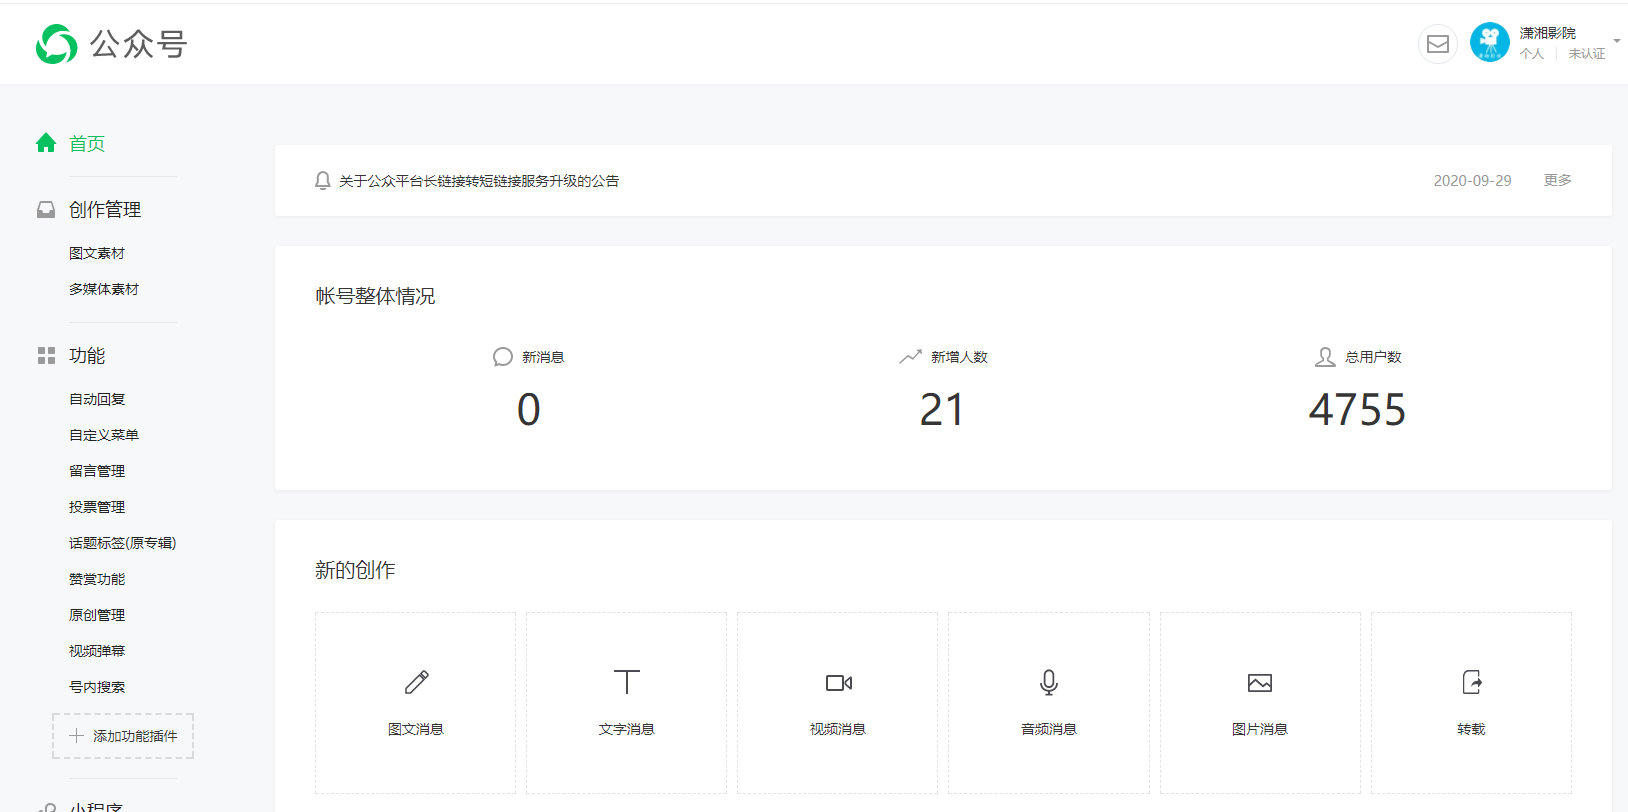Open 自定义菜单 in the sidebar
This screenshot has height=812, width=1628.
pyautogui.click(x=104, y=436)
